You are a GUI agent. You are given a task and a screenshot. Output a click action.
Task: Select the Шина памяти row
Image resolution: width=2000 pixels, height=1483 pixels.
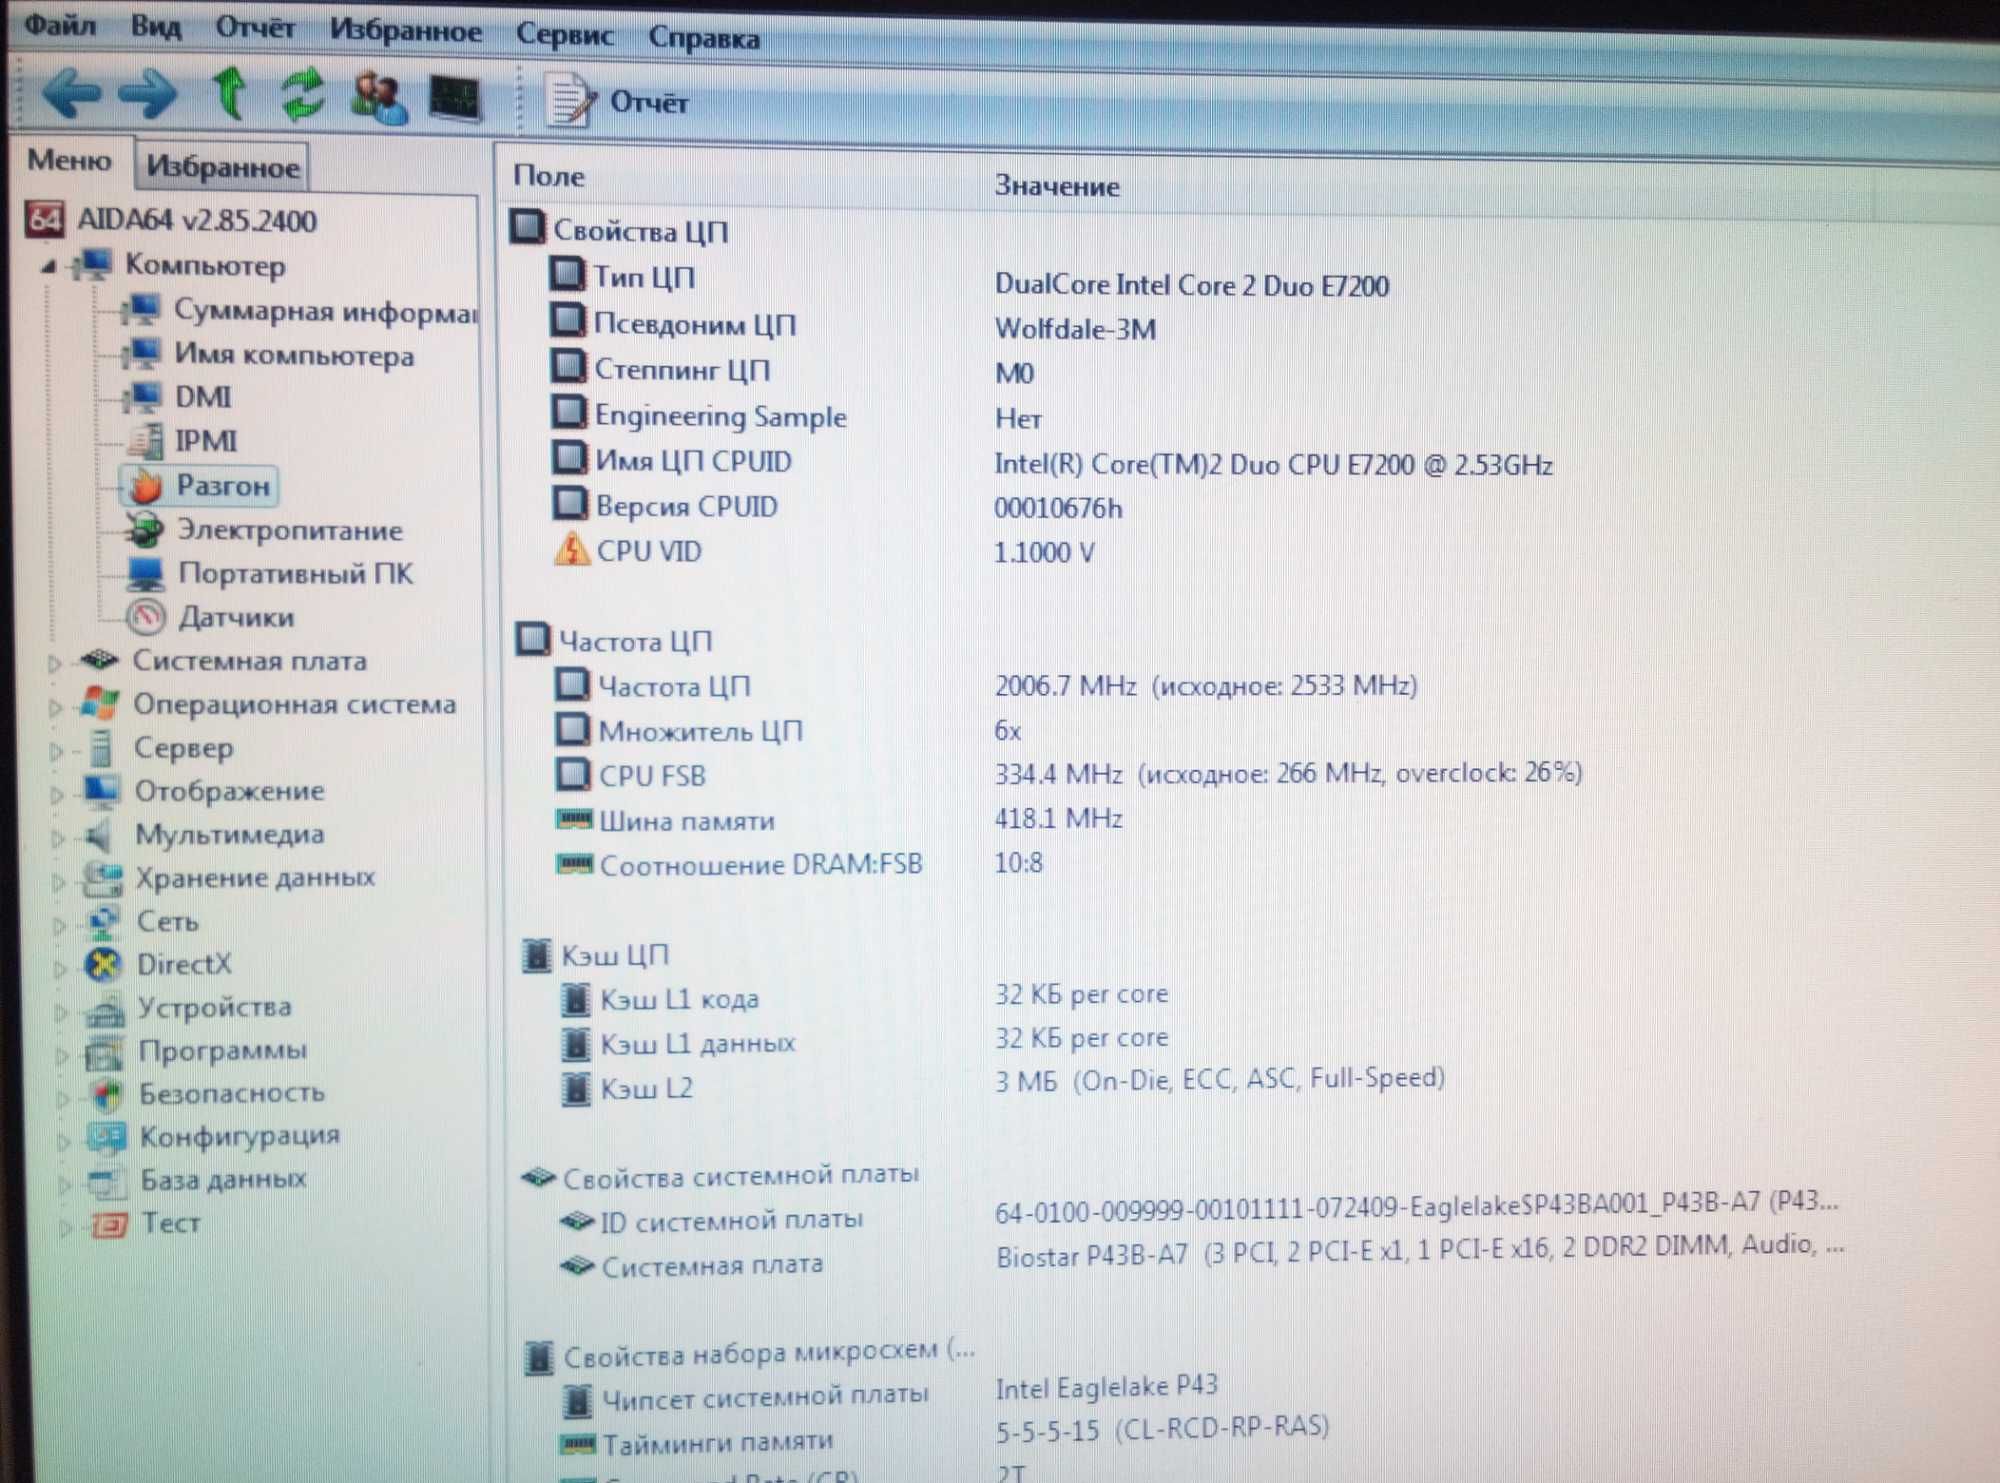(839, 819)
